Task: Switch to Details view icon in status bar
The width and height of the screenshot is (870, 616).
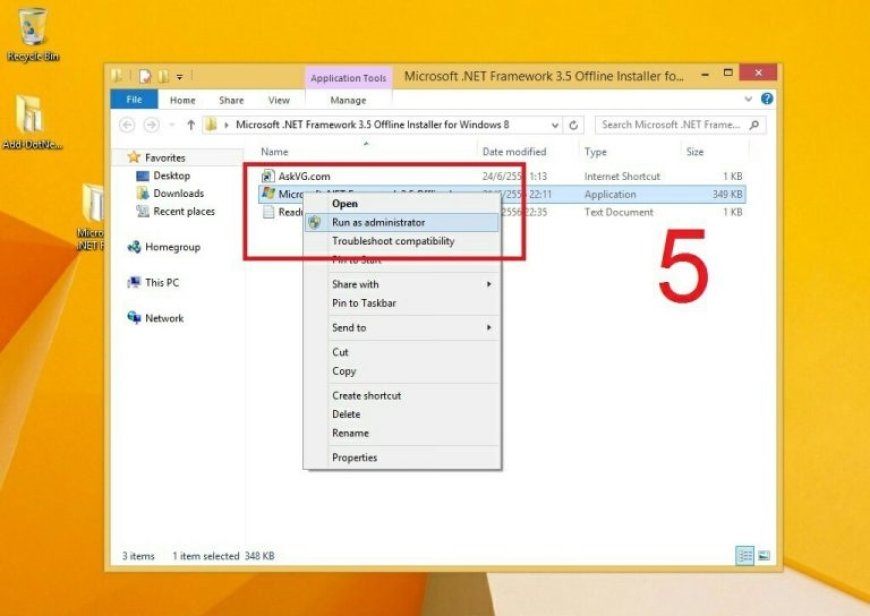Action: pos(745,556)
